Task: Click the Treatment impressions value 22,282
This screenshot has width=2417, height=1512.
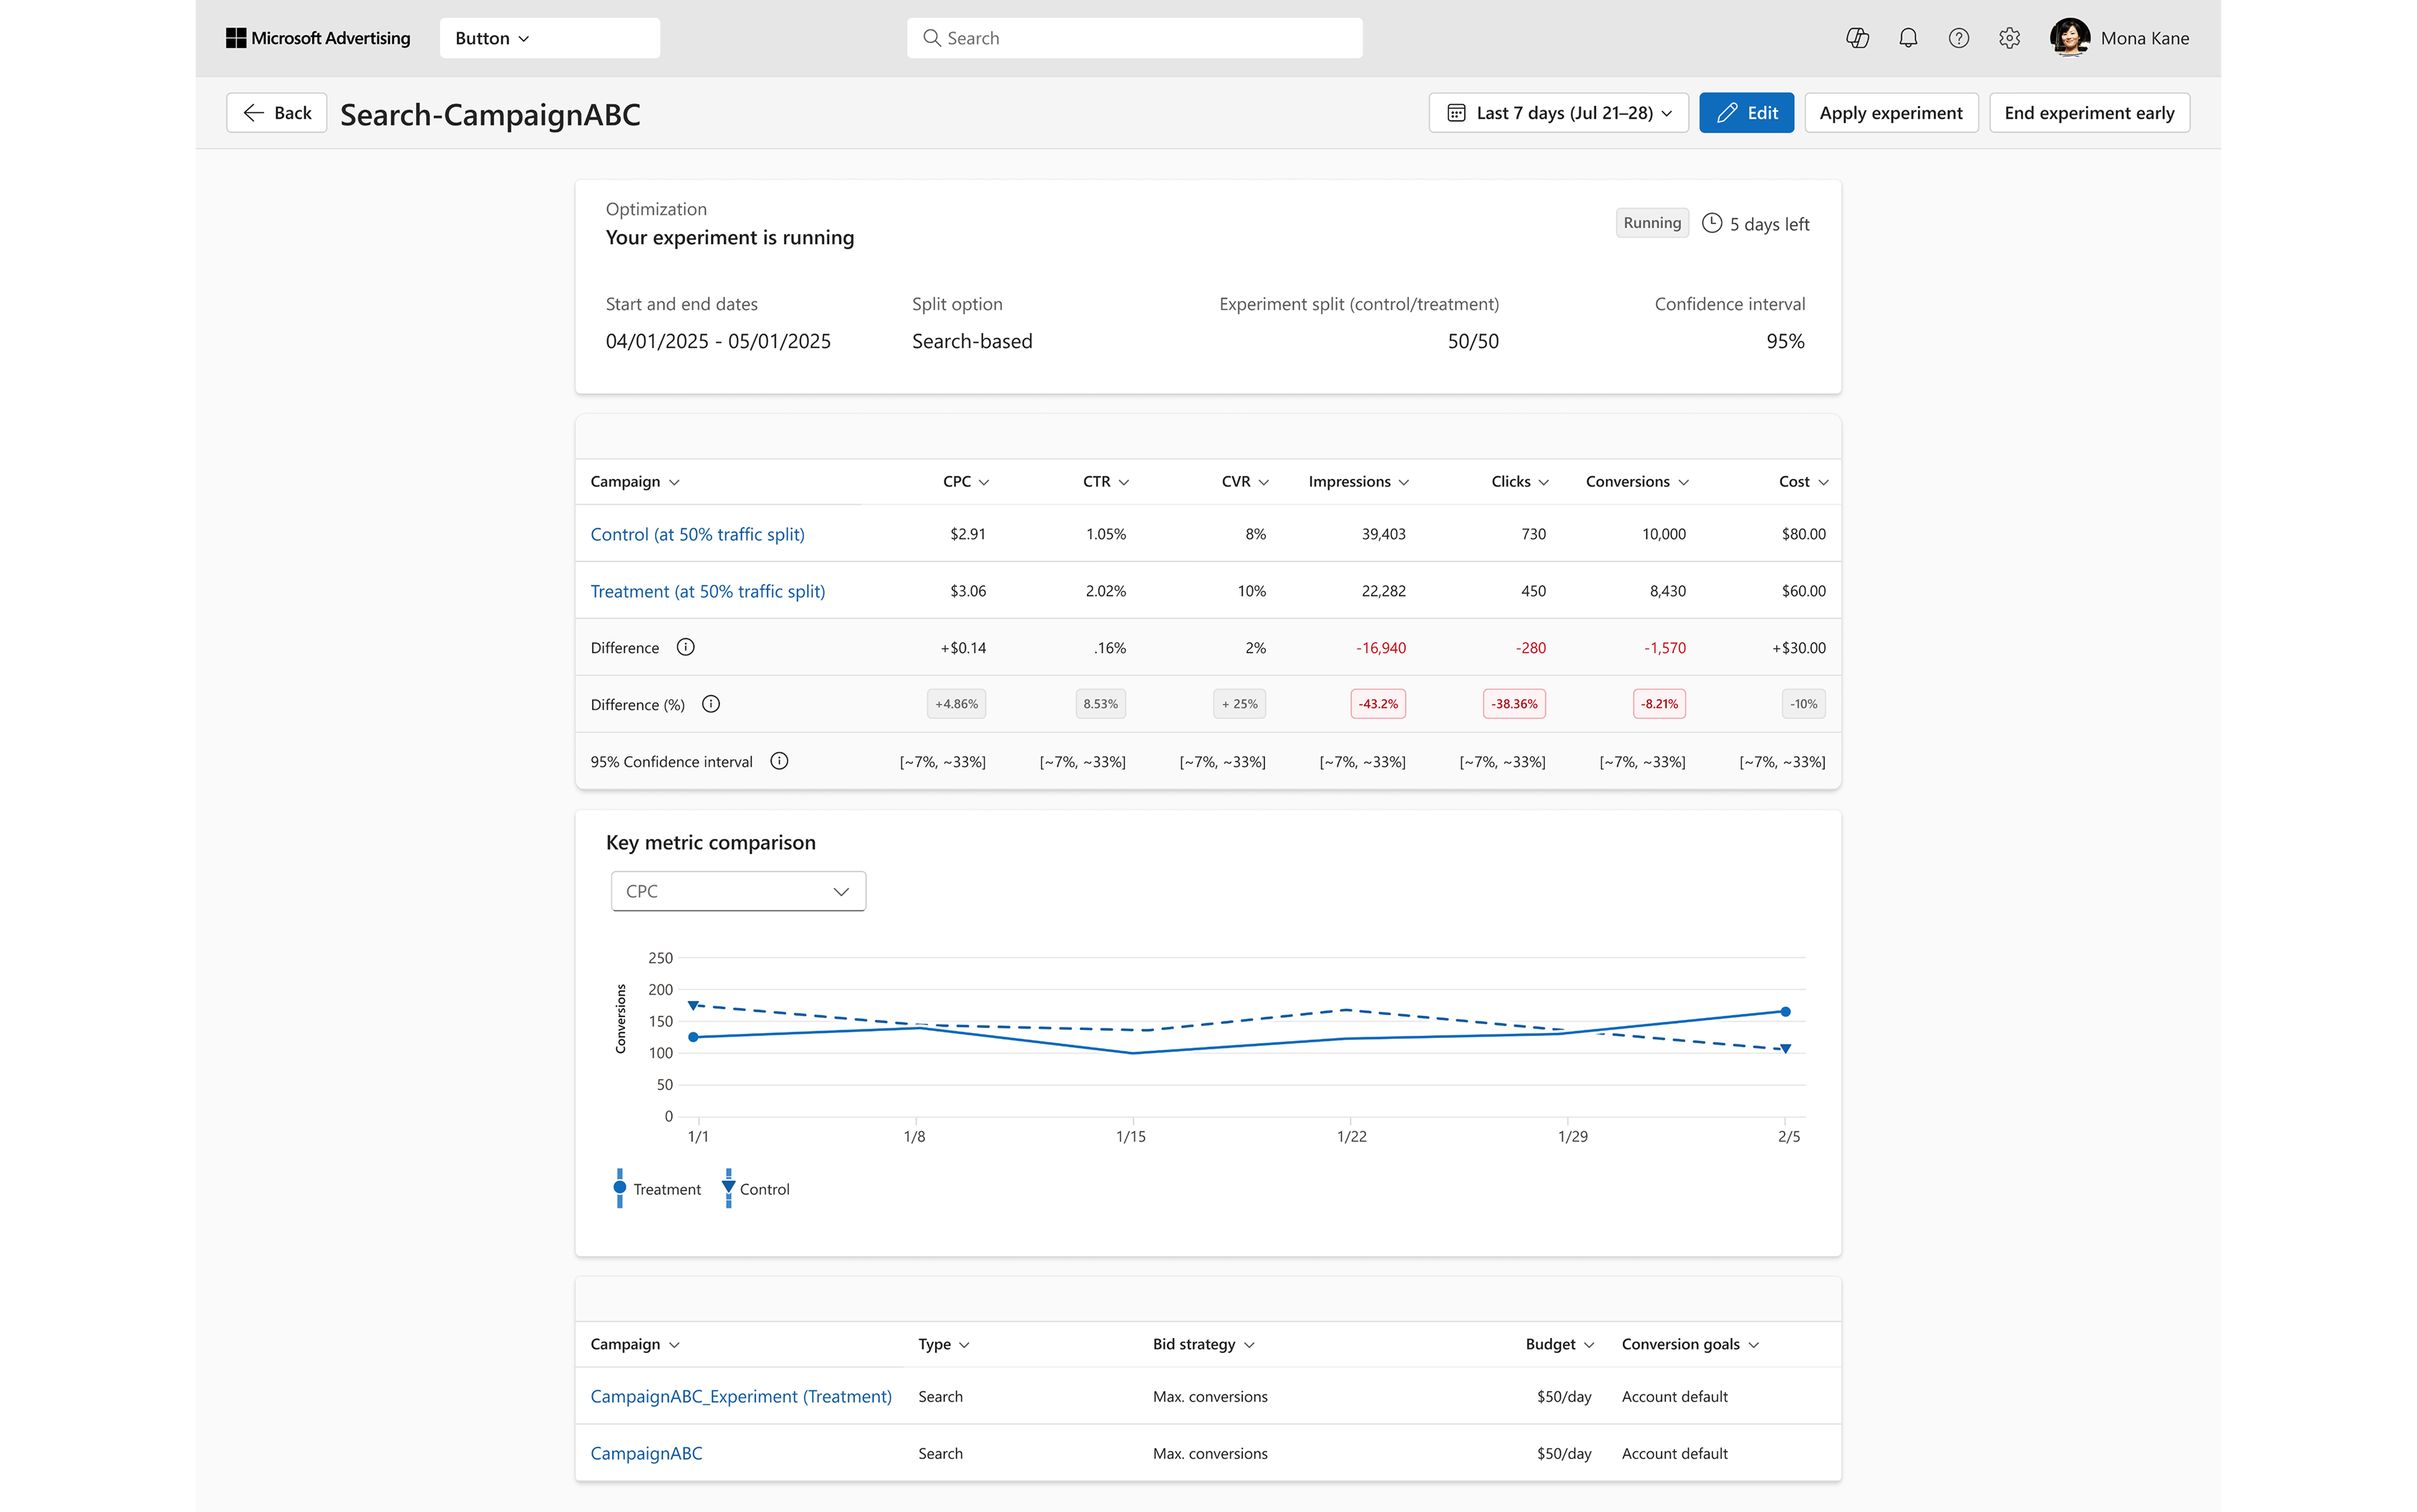Action: (x=1384, y=591)
